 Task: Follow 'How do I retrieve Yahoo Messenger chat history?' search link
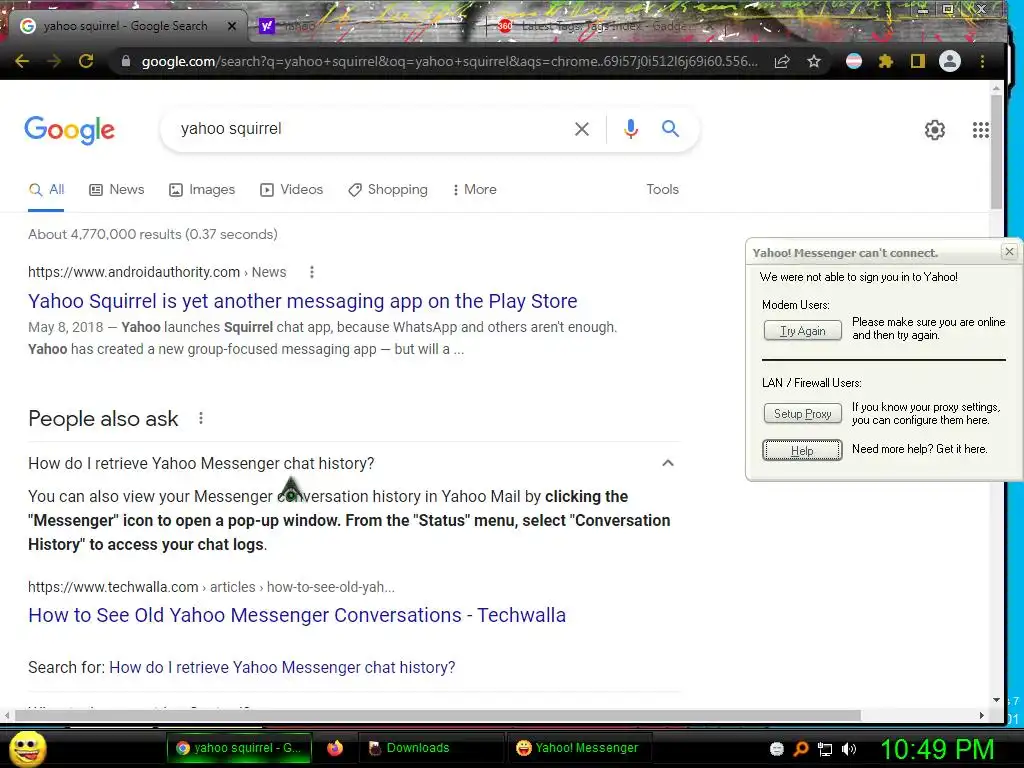coord(282,667)
